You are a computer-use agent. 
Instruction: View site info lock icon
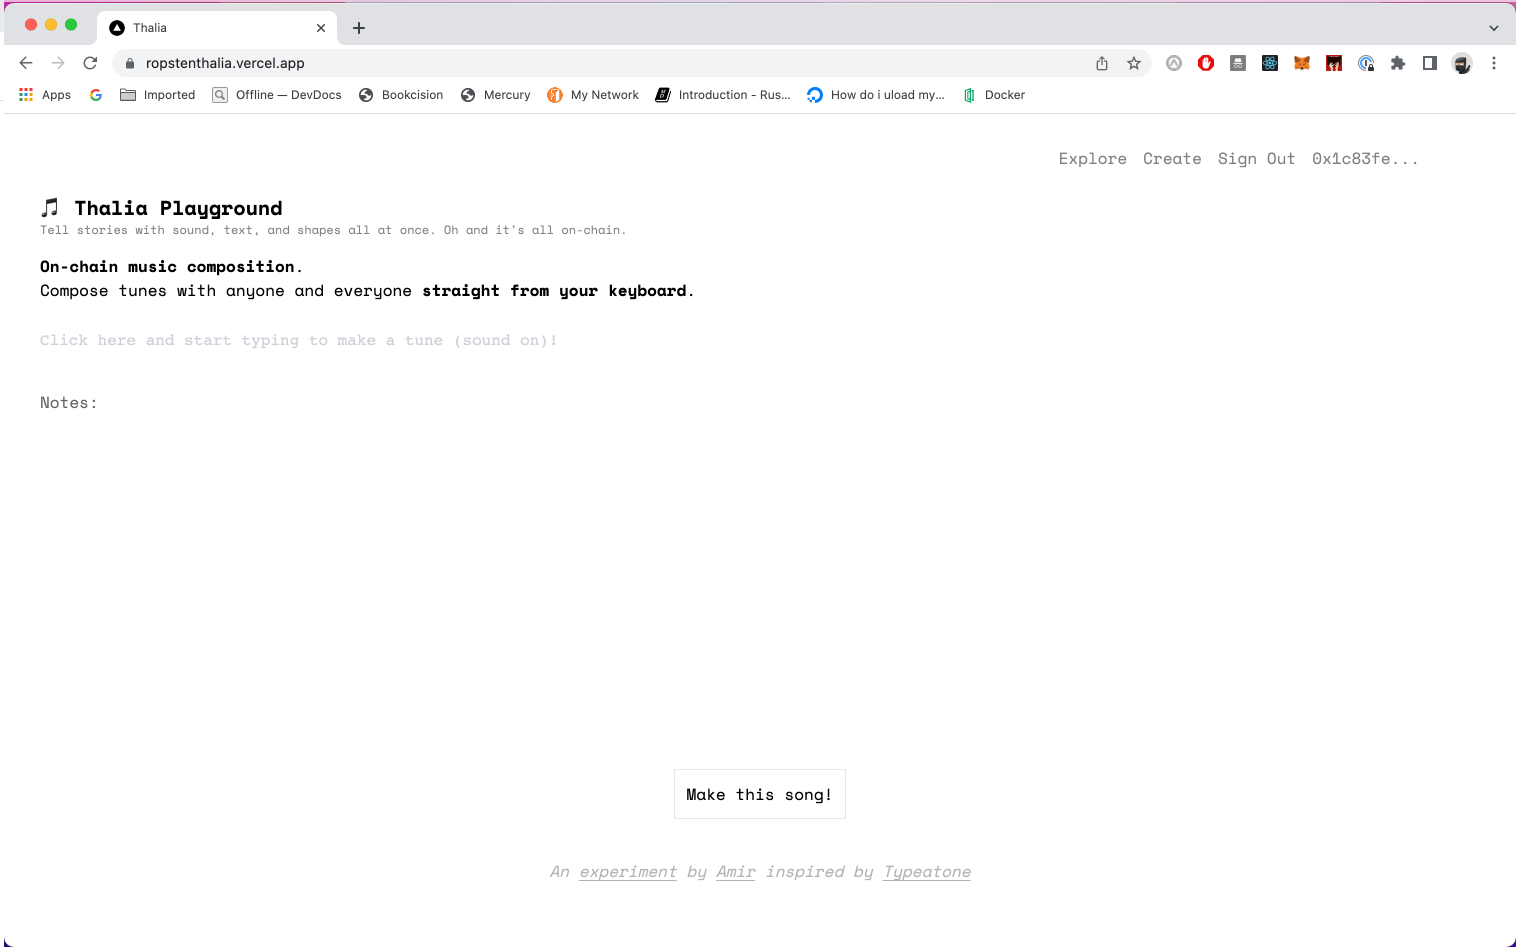pyautogui.click(x=129, y=63)
